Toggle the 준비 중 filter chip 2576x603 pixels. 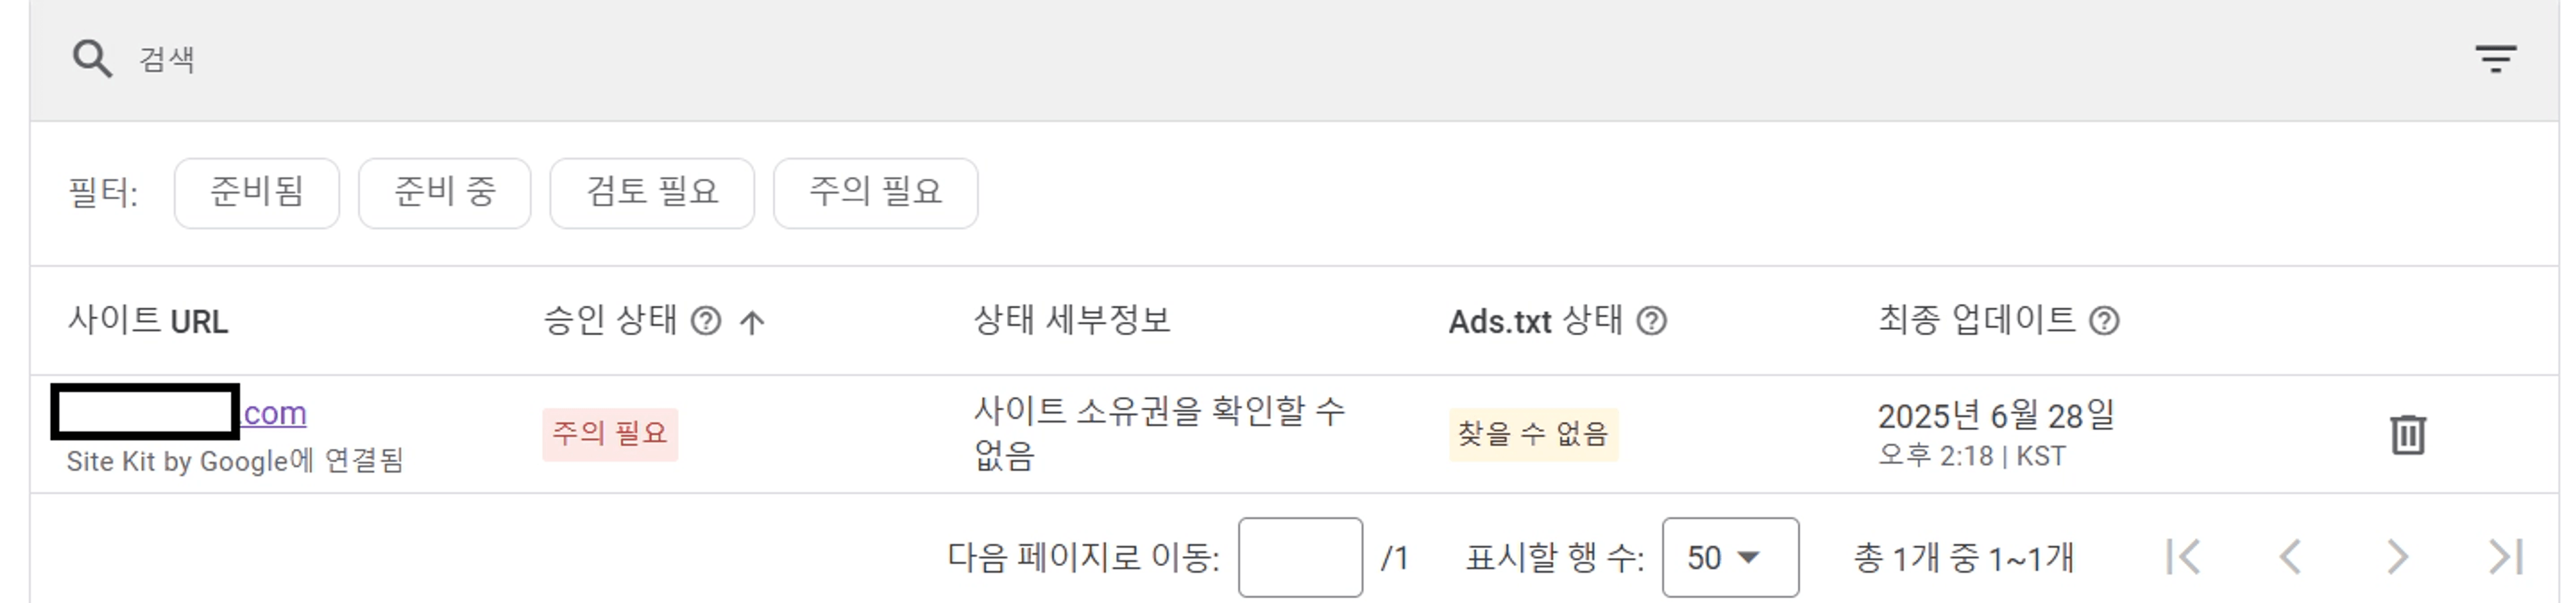click(445, 193)
